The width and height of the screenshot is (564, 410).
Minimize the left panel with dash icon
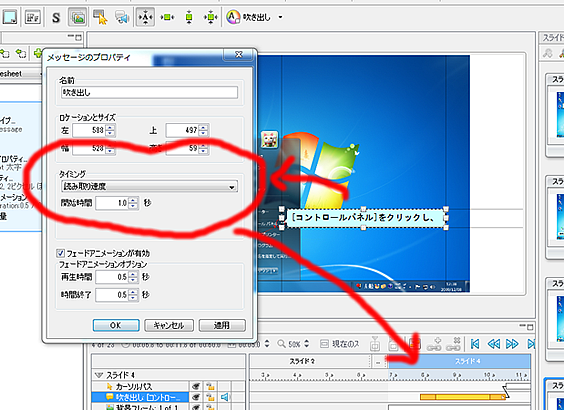71,36
